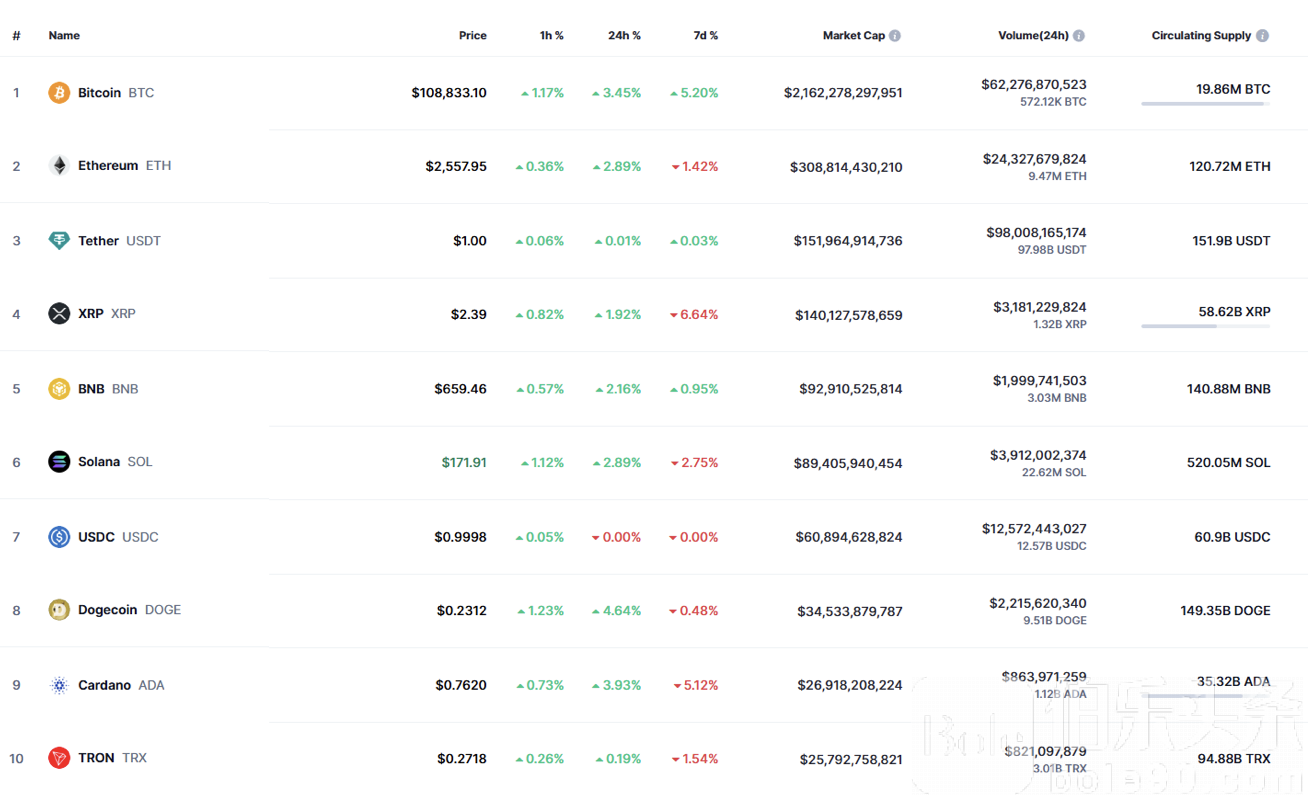Sort table by Price column header
This screenshot has height=800, width=1308.
tap(473, 36)
